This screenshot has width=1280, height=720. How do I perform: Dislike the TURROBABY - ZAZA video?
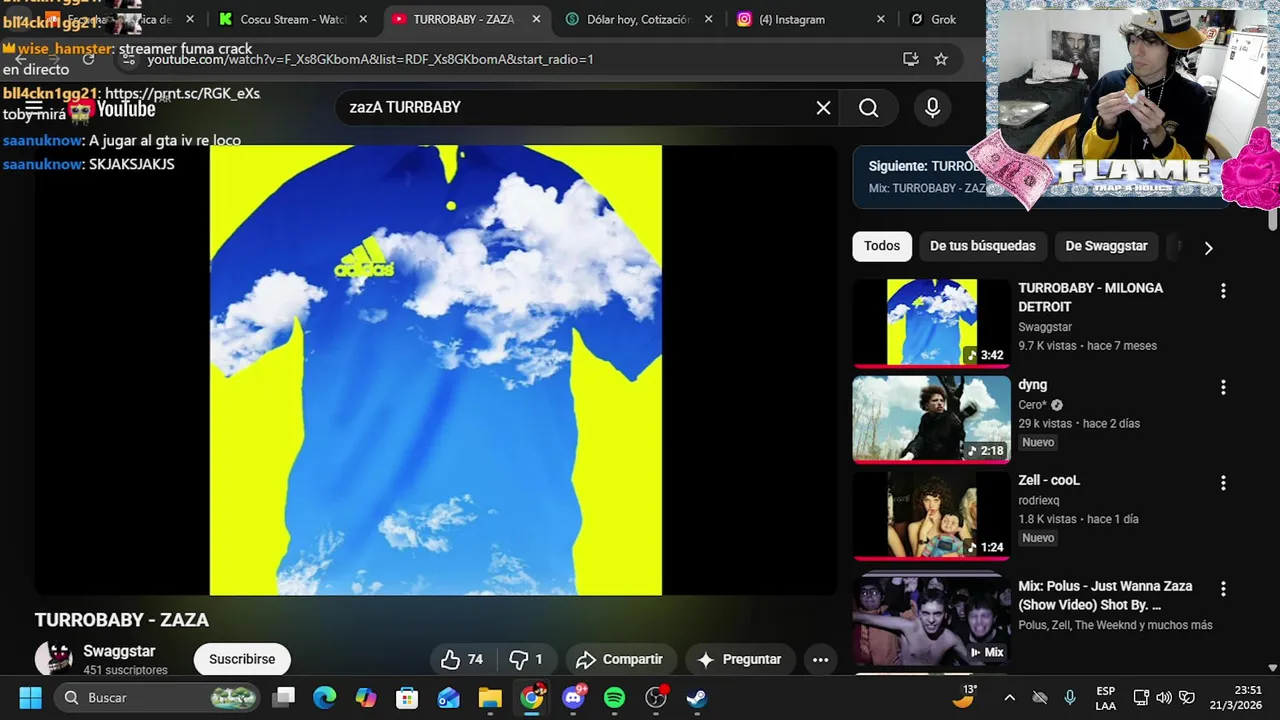(527, 659)
